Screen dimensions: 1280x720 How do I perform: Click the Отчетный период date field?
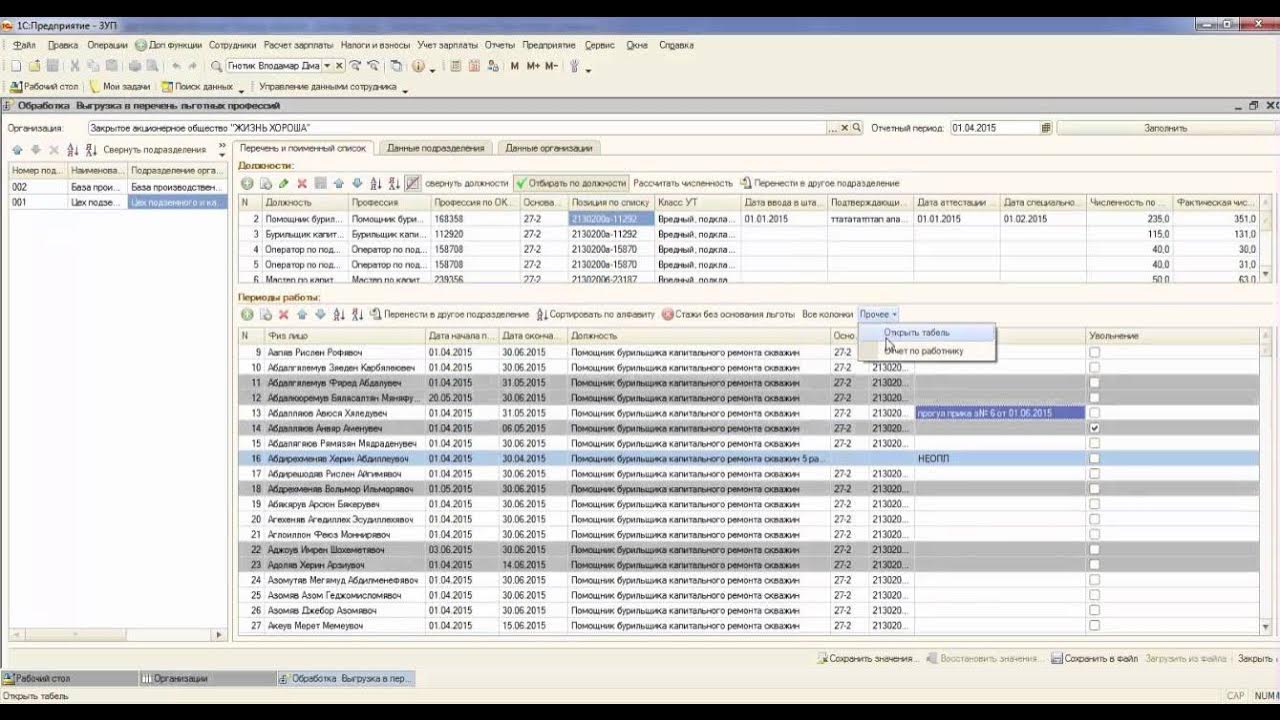(994, 128)
